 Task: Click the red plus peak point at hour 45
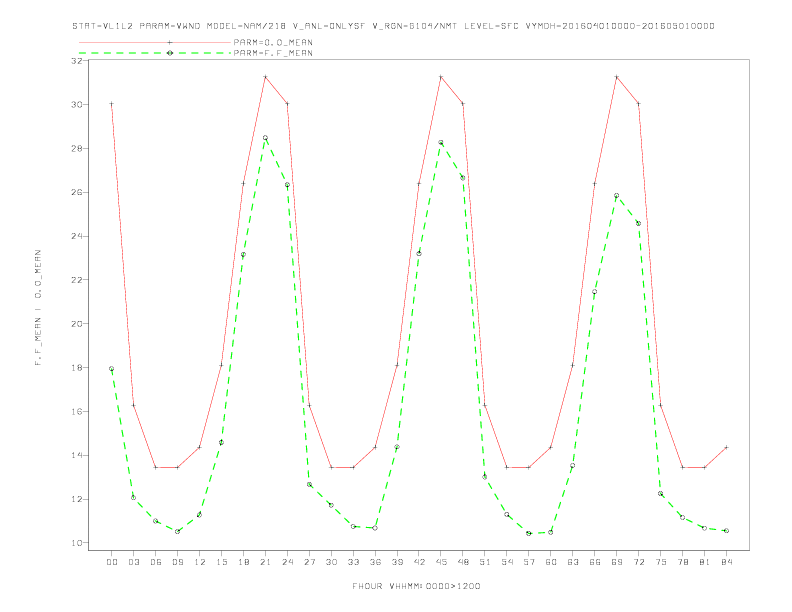click(x=440, y=77)
